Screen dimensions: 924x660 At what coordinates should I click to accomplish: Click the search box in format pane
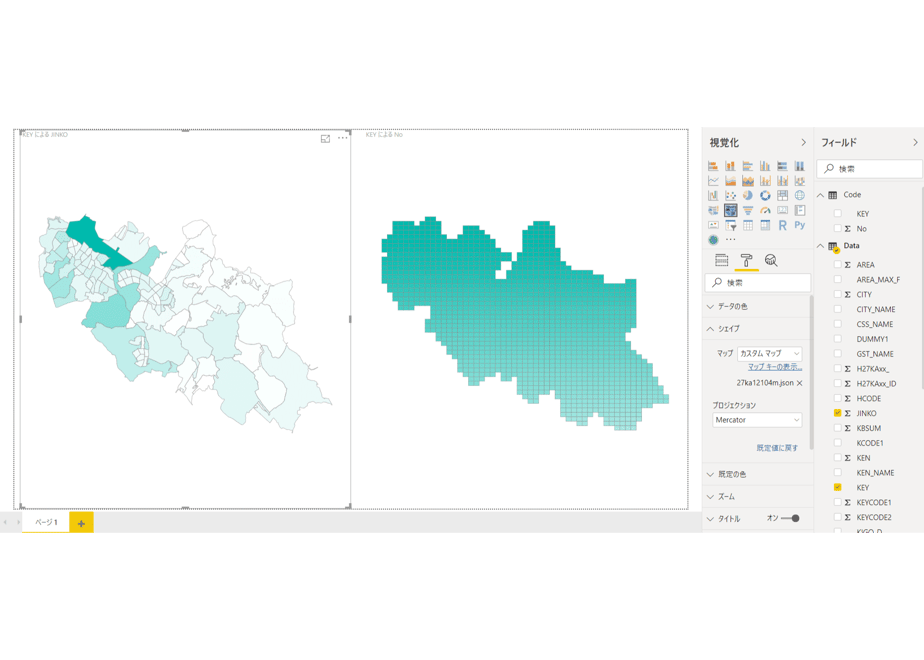(757, 283)
